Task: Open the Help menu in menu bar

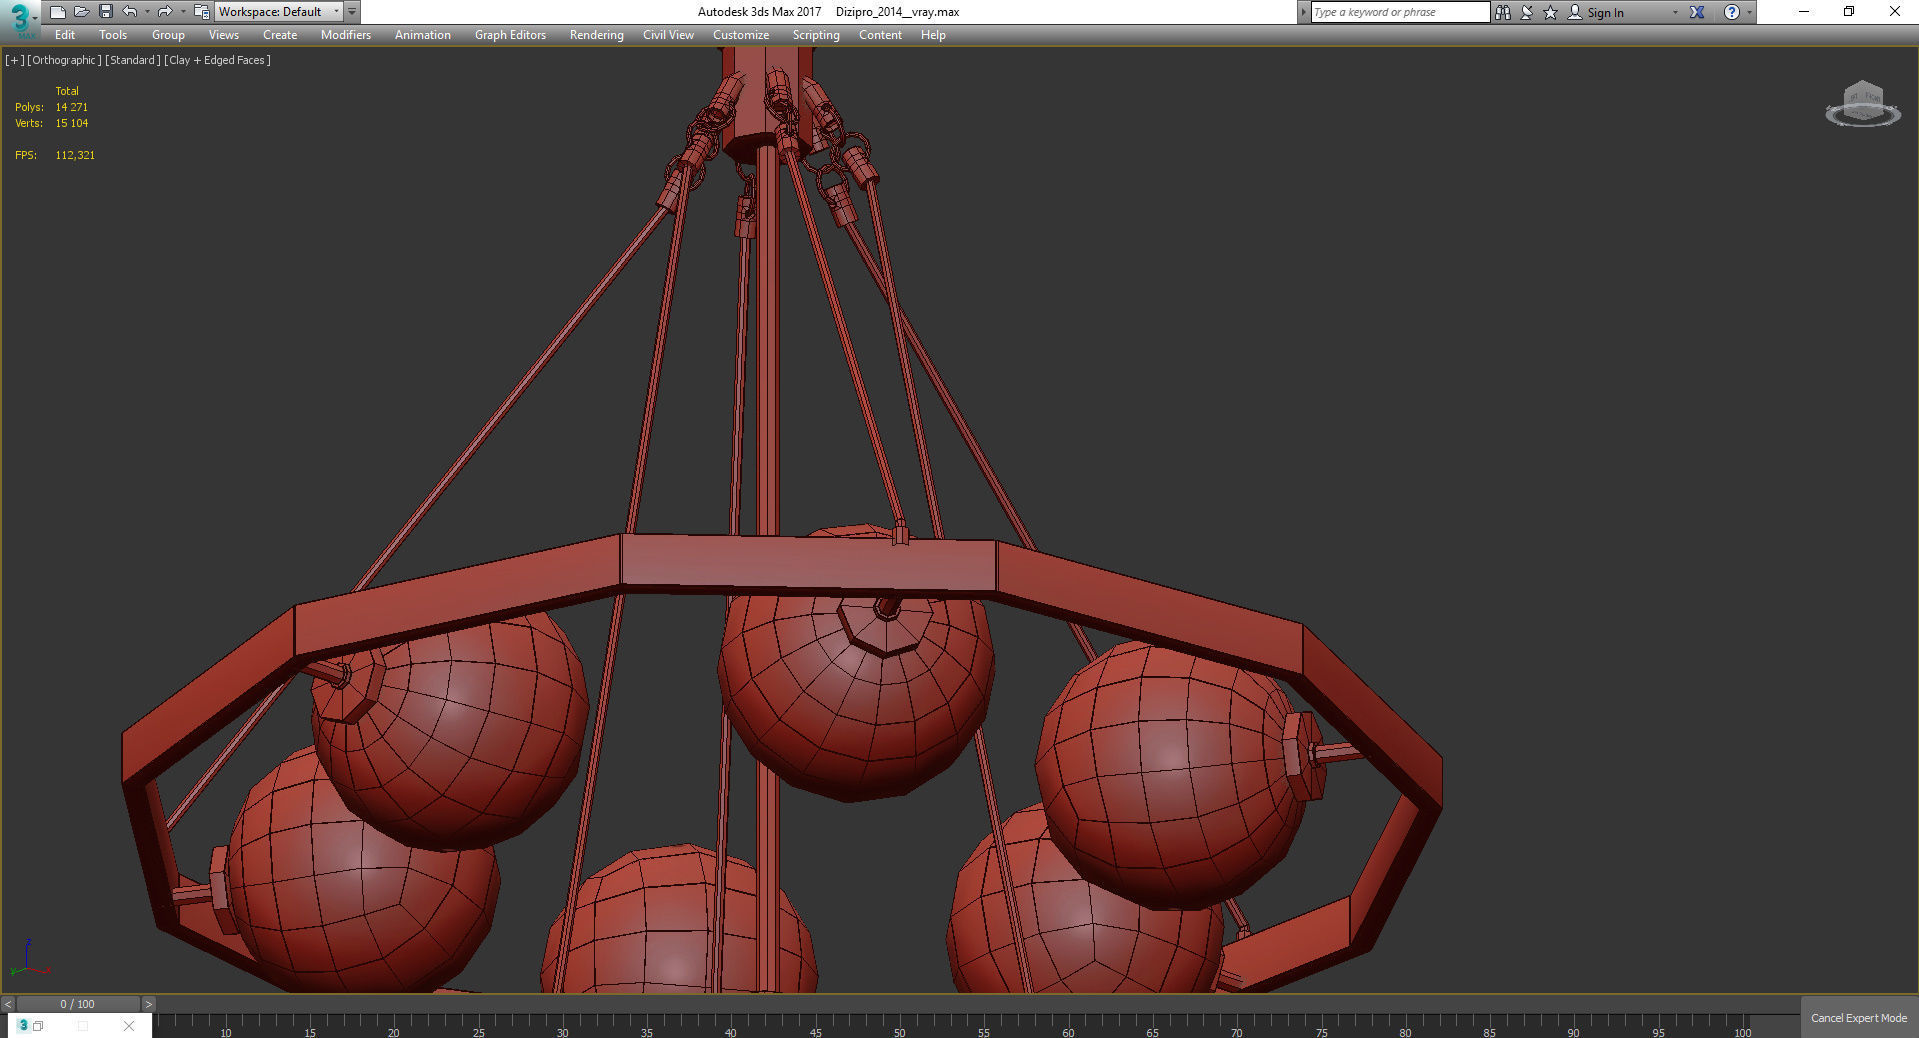Action: (933, 35)
